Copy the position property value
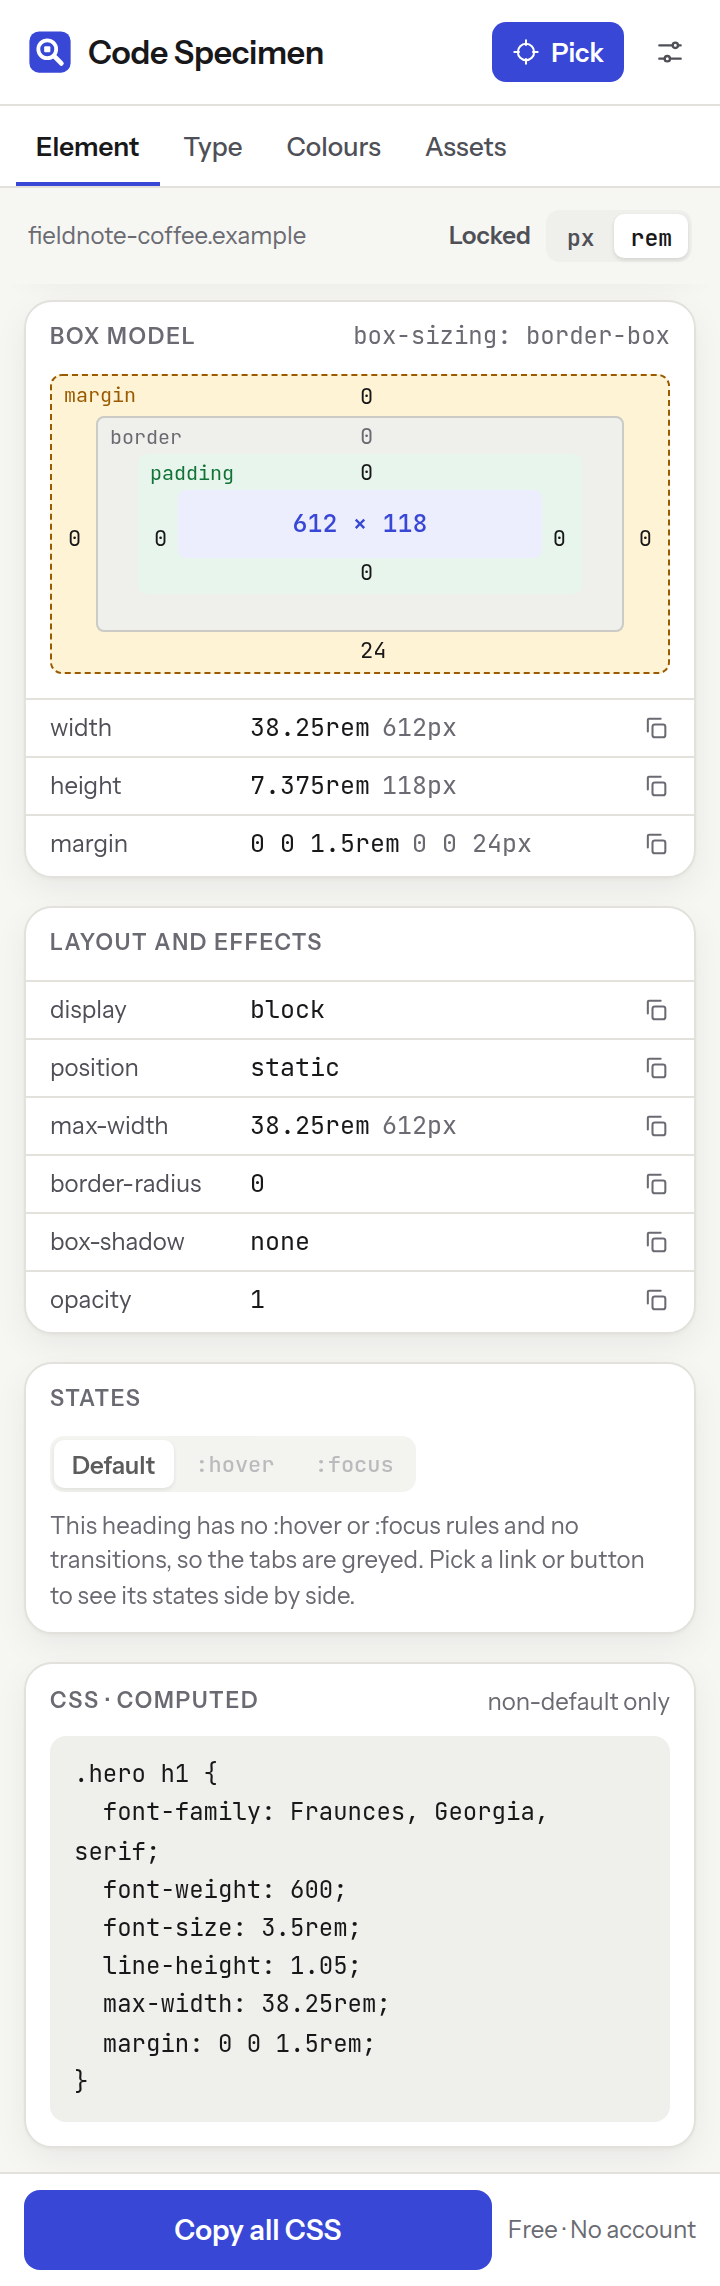Screen dimensions: 720x2286 pos(656,1068)
